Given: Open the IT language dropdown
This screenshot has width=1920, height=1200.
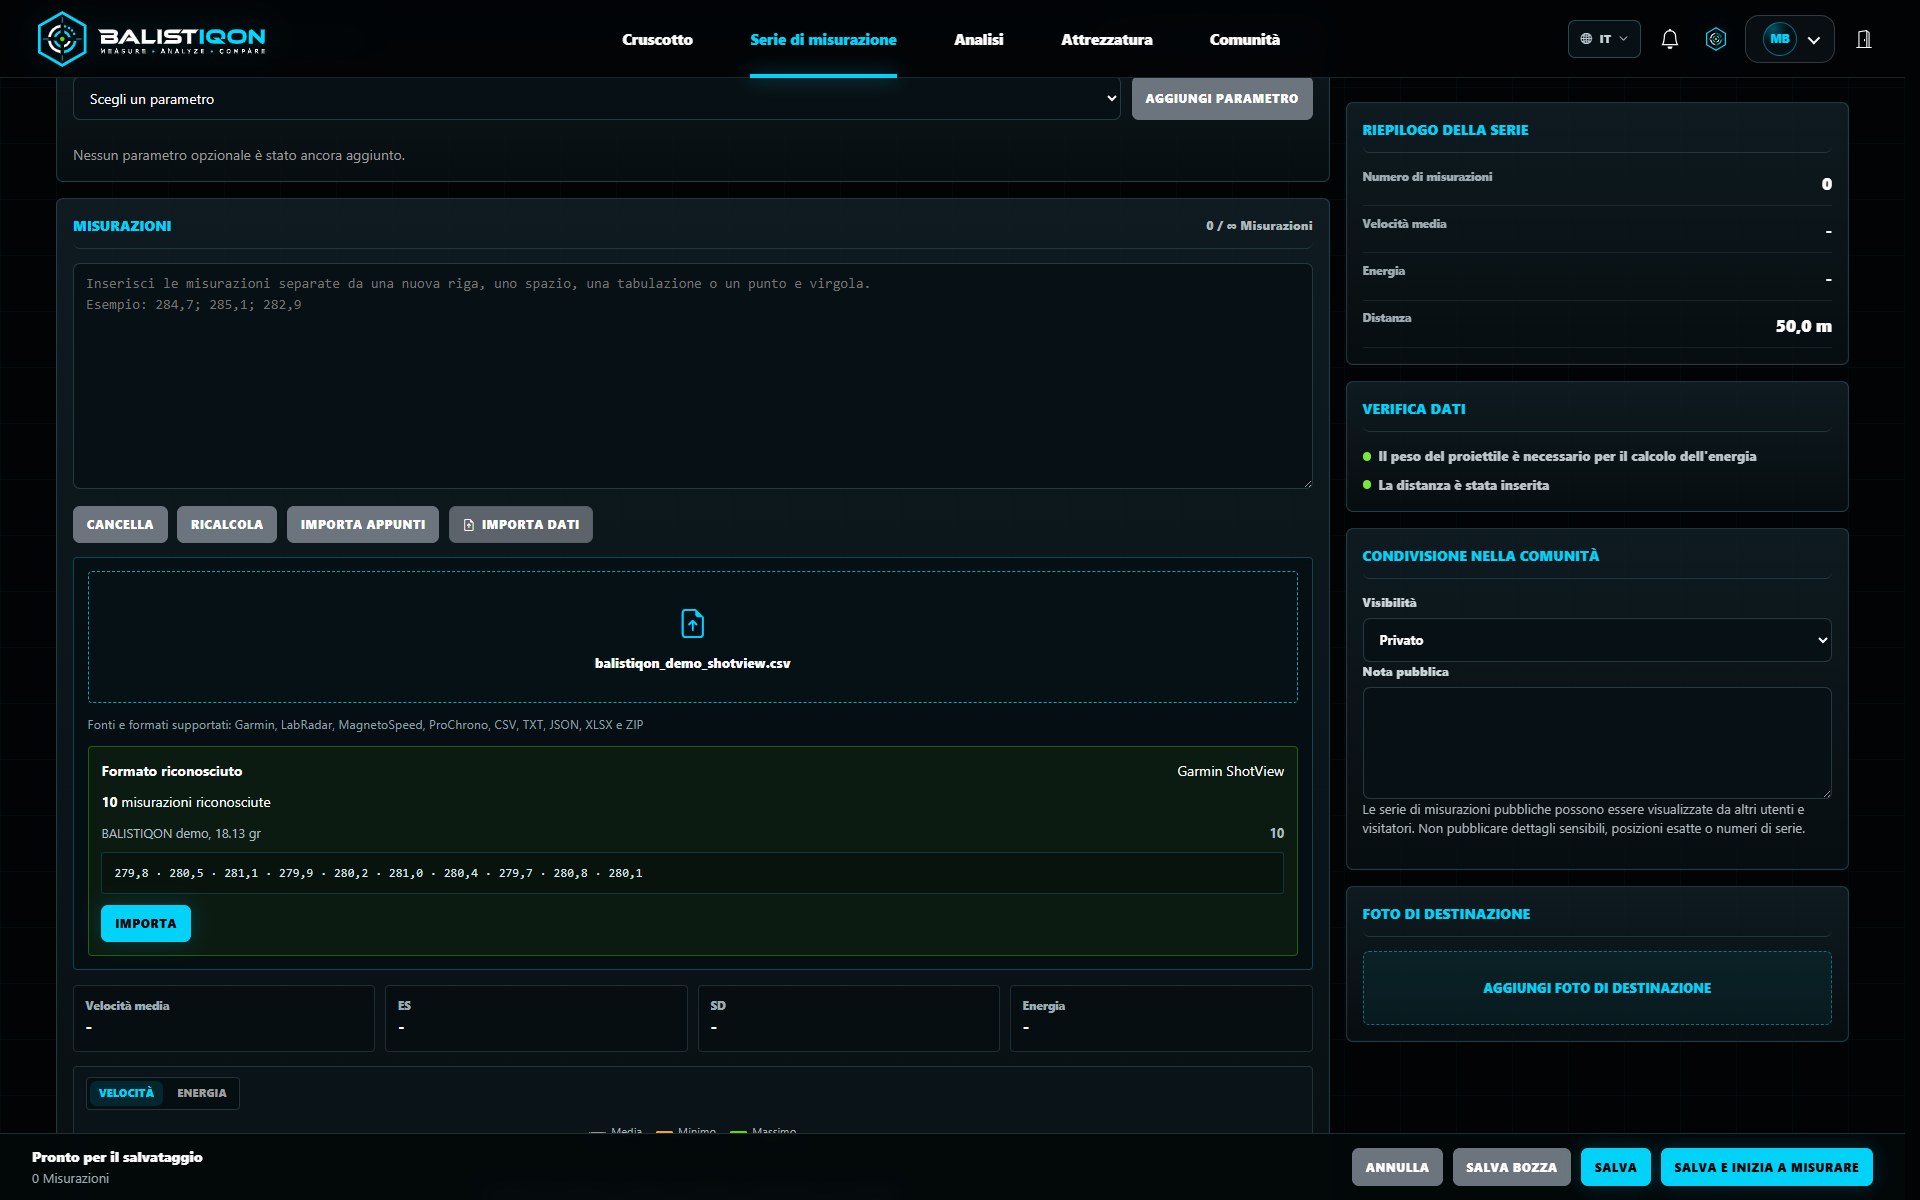Looking at the screenshot, I should point(1604,39).
